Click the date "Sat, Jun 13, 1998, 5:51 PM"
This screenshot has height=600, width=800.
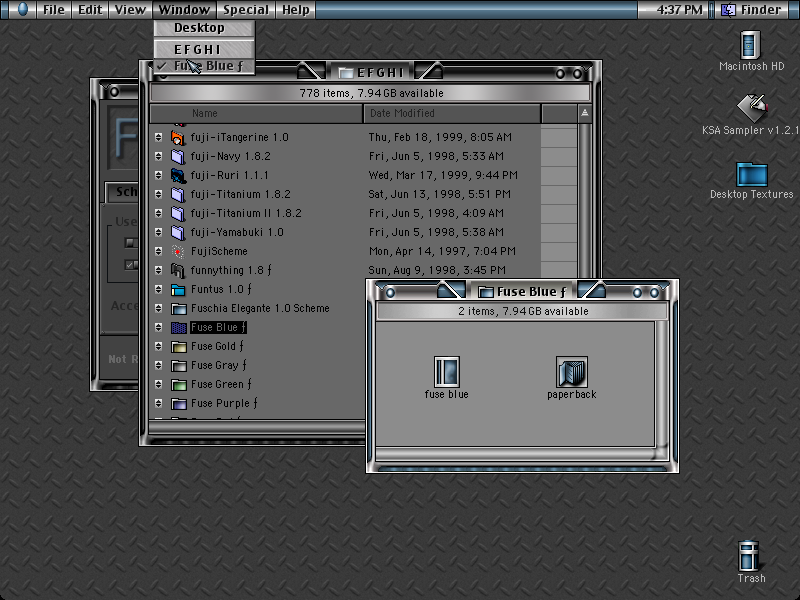coord(439,194)
